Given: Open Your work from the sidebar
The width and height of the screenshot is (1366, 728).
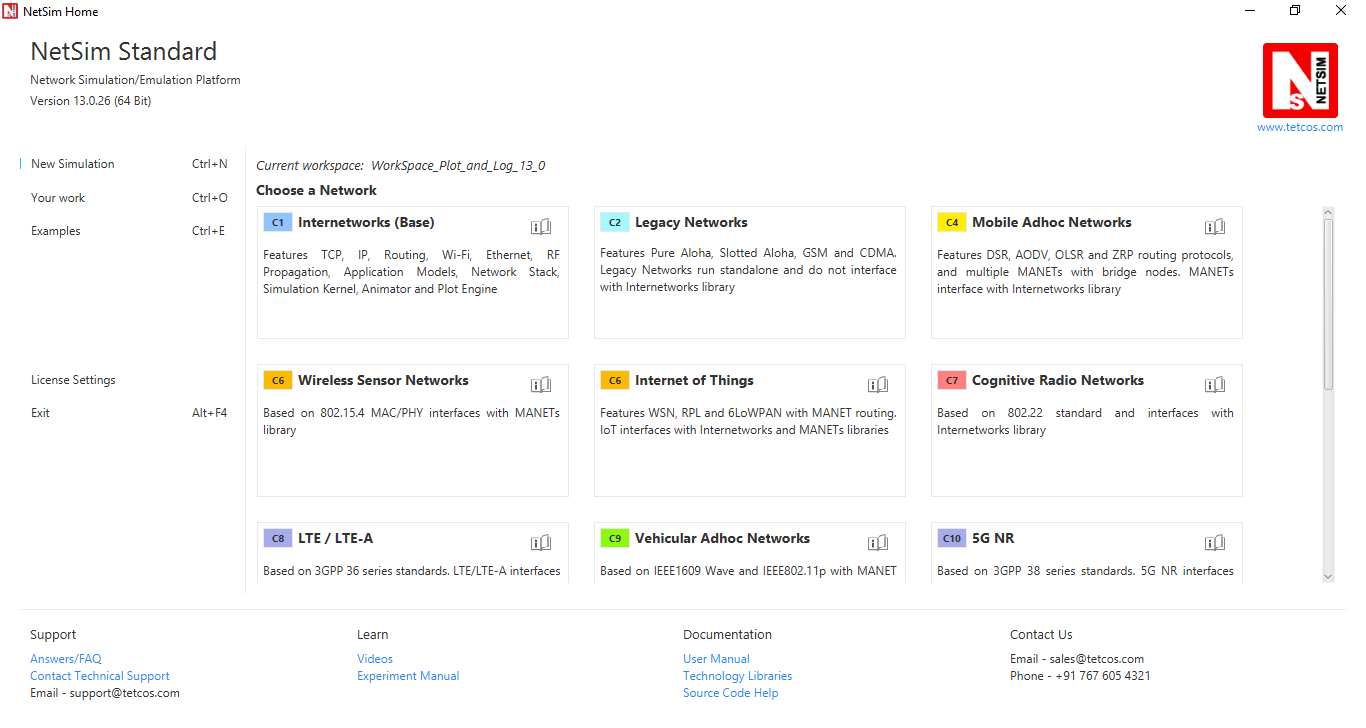Looking at the screenshot, I should [58, 198].
